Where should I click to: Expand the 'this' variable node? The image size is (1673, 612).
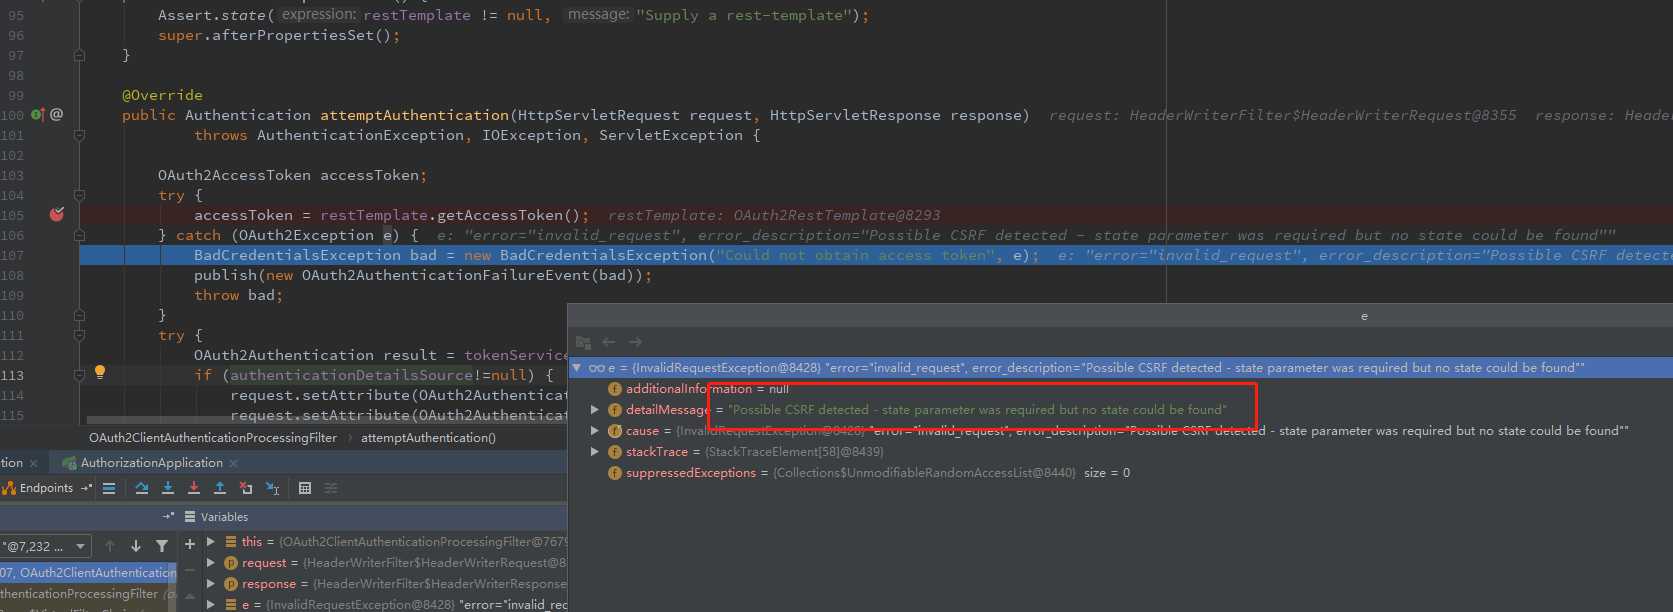tap(211, 542)
